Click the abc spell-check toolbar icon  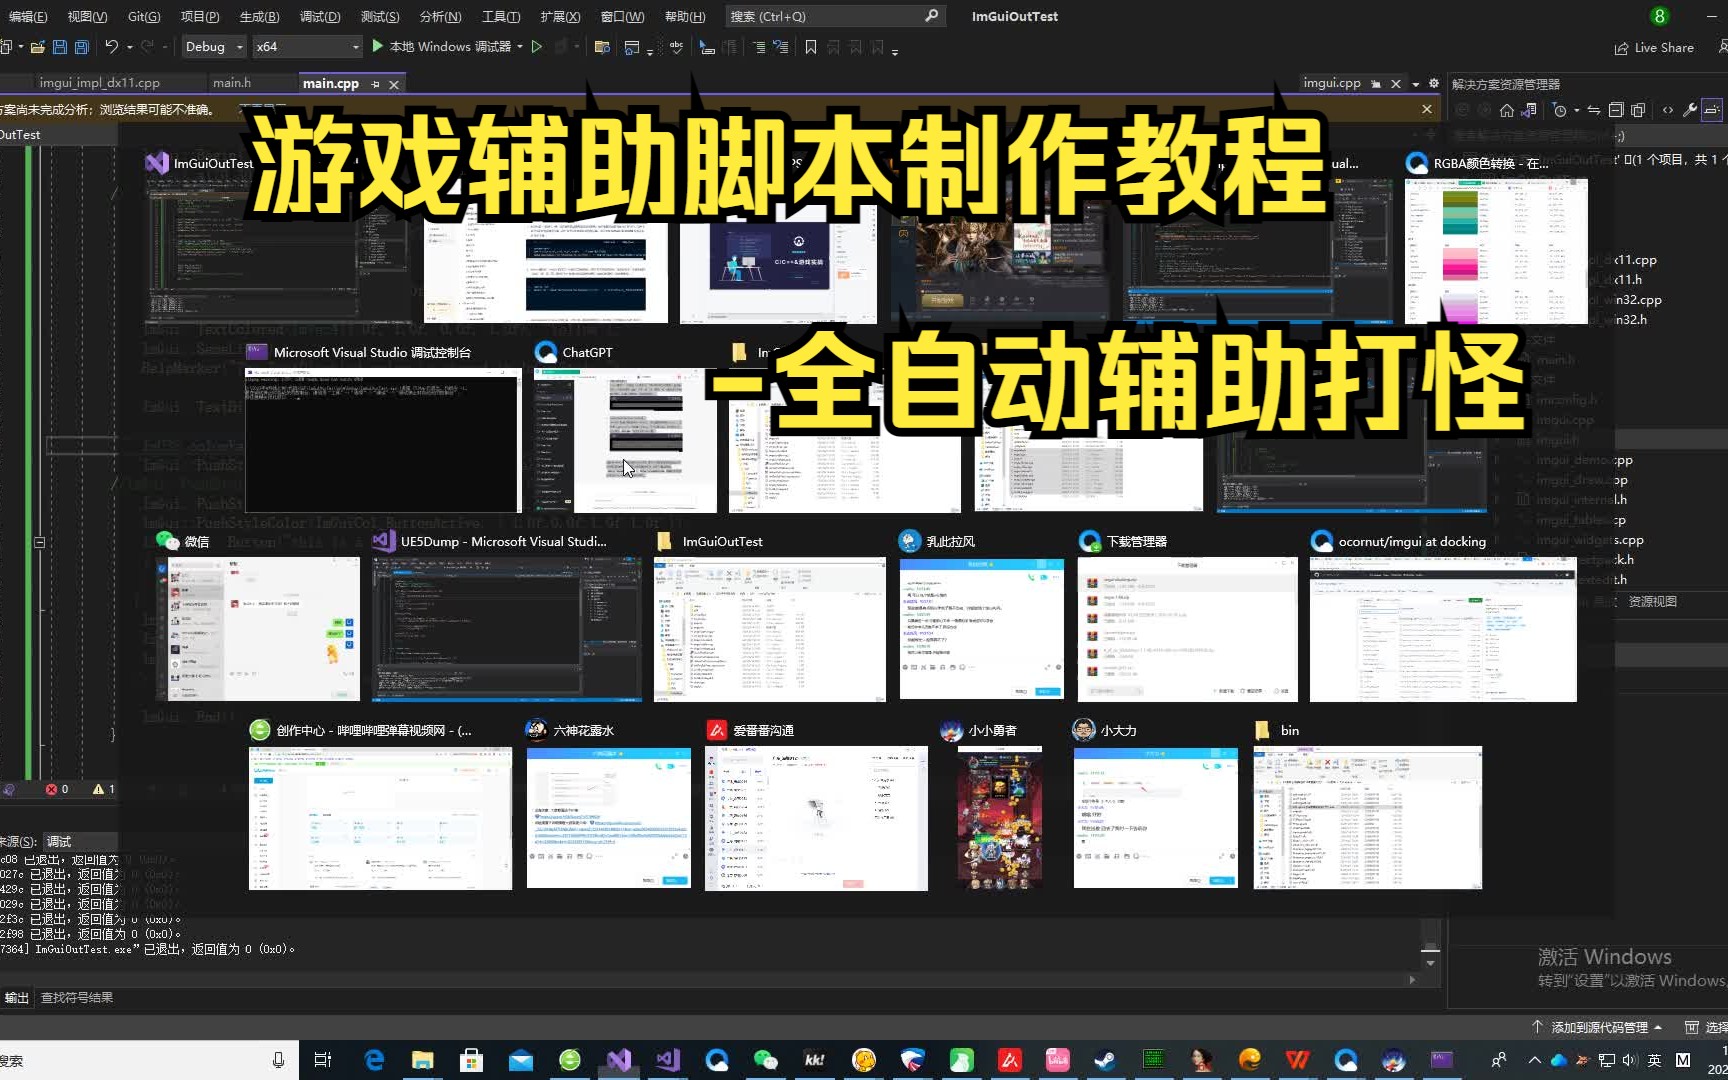click(676, 47)
